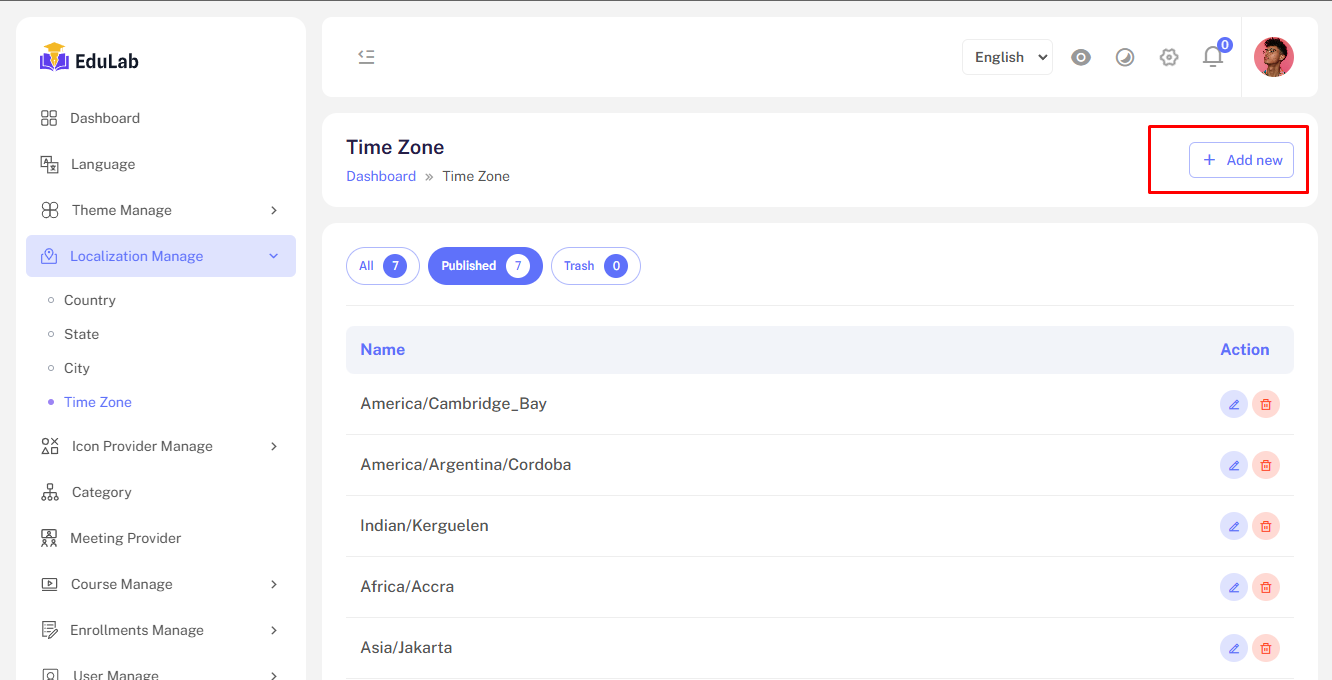Image resolution: width=1332 pixels, height=680 pixels.
Task: Collapse the sidebar with menu icon
Action: [x=366, y=57]
